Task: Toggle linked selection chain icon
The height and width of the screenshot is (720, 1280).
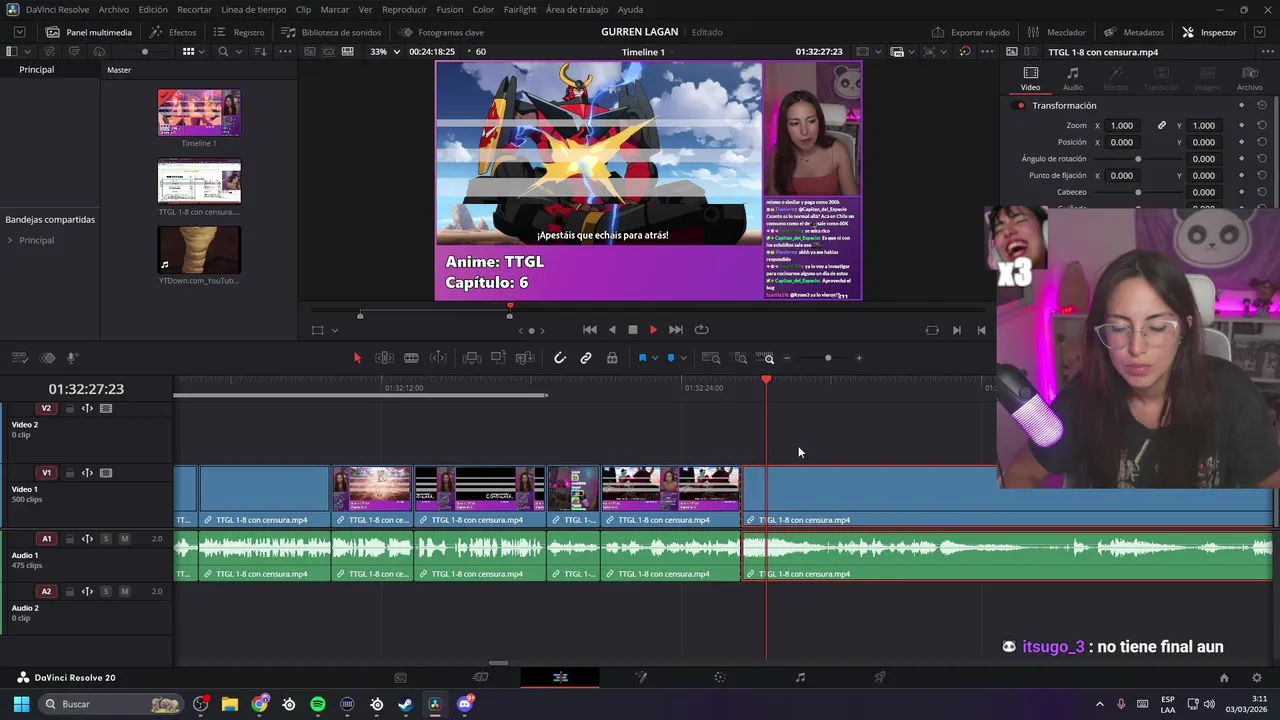Action: click(x=586, y=358)
